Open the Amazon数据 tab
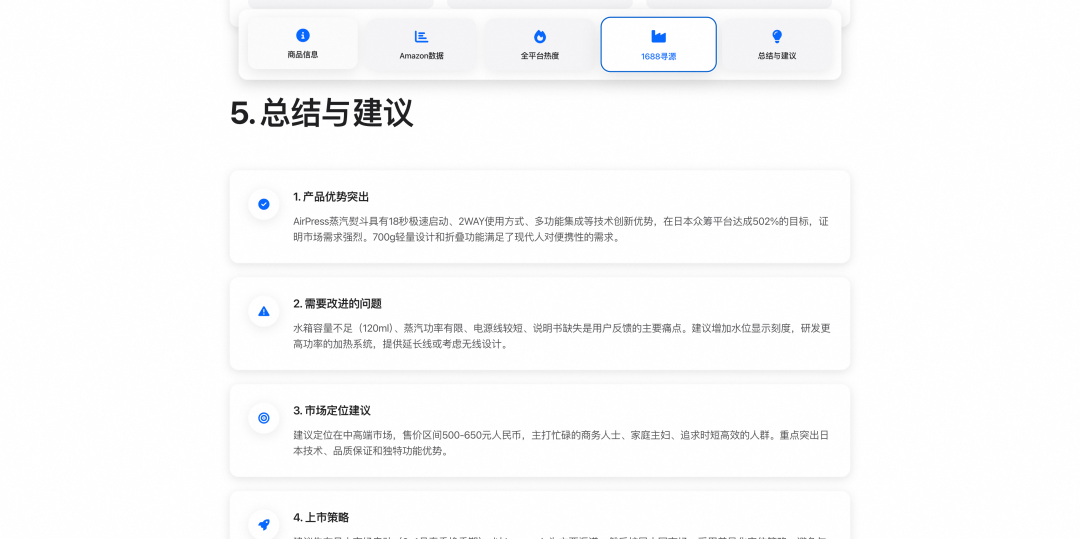The width and height of the screenshot is (1080, 539). [421, 56]
